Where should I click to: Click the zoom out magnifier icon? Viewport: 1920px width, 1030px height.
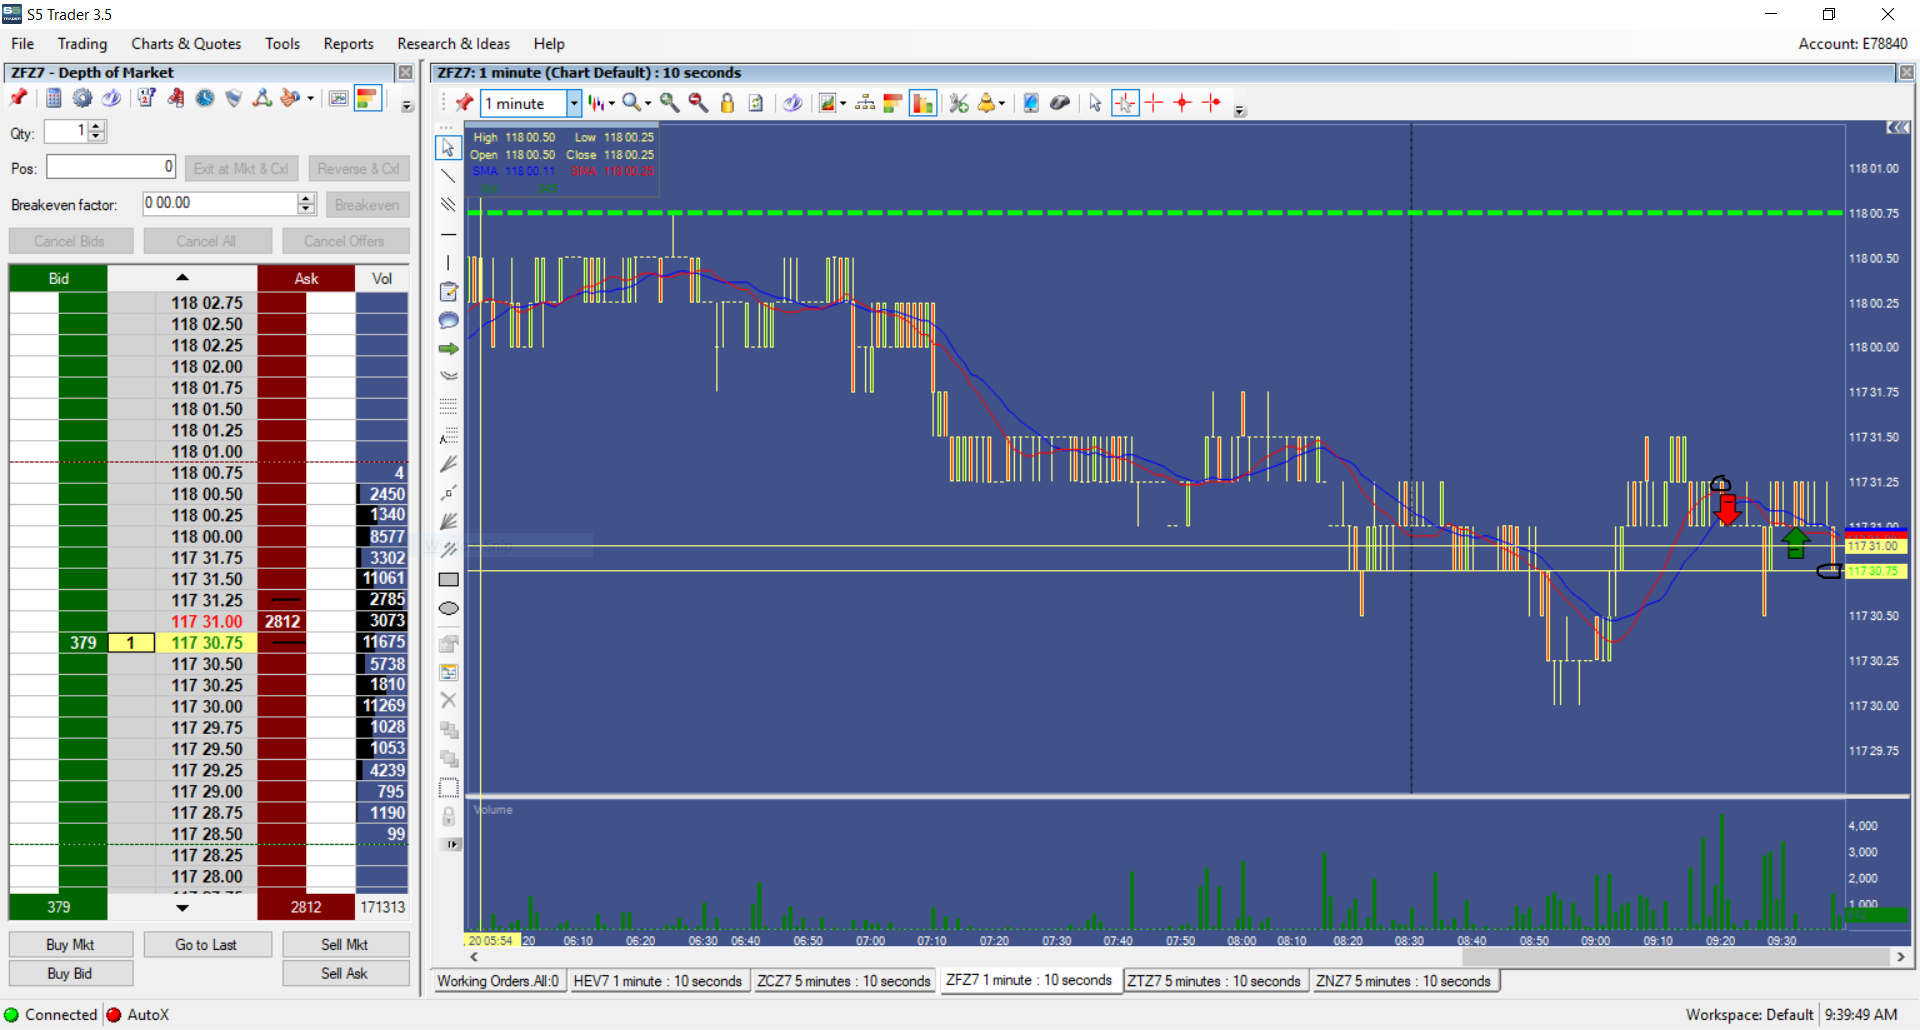coord(698,103)
